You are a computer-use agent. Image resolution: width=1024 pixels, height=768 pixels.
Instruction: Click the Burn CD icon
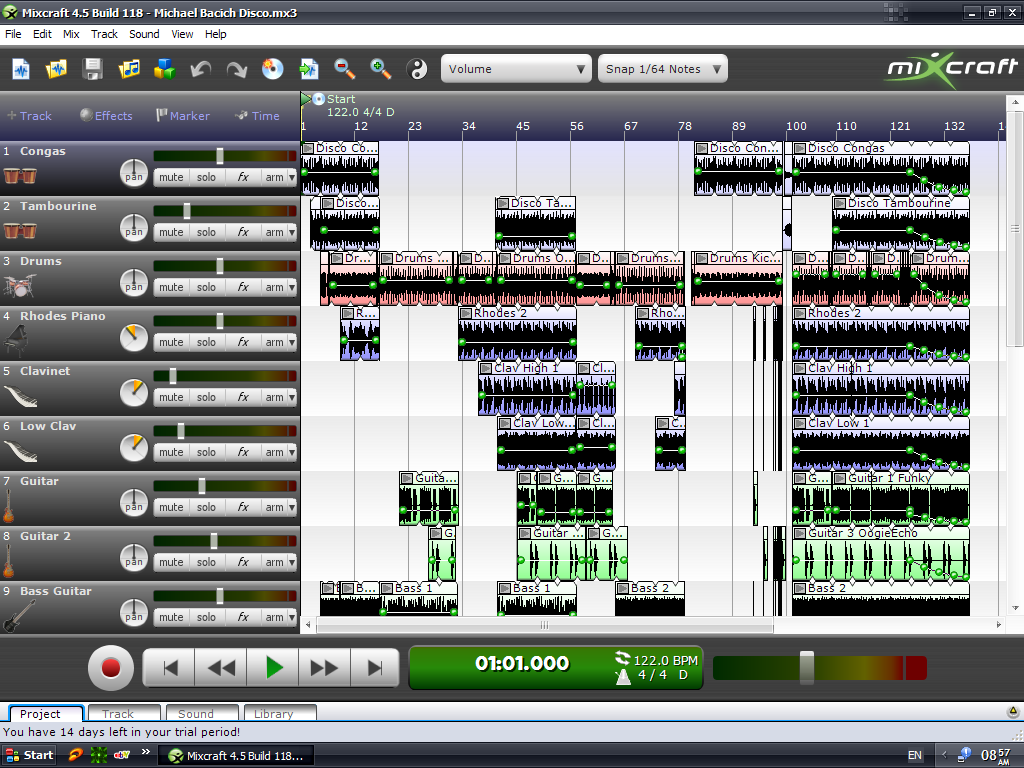click(272, 69)
